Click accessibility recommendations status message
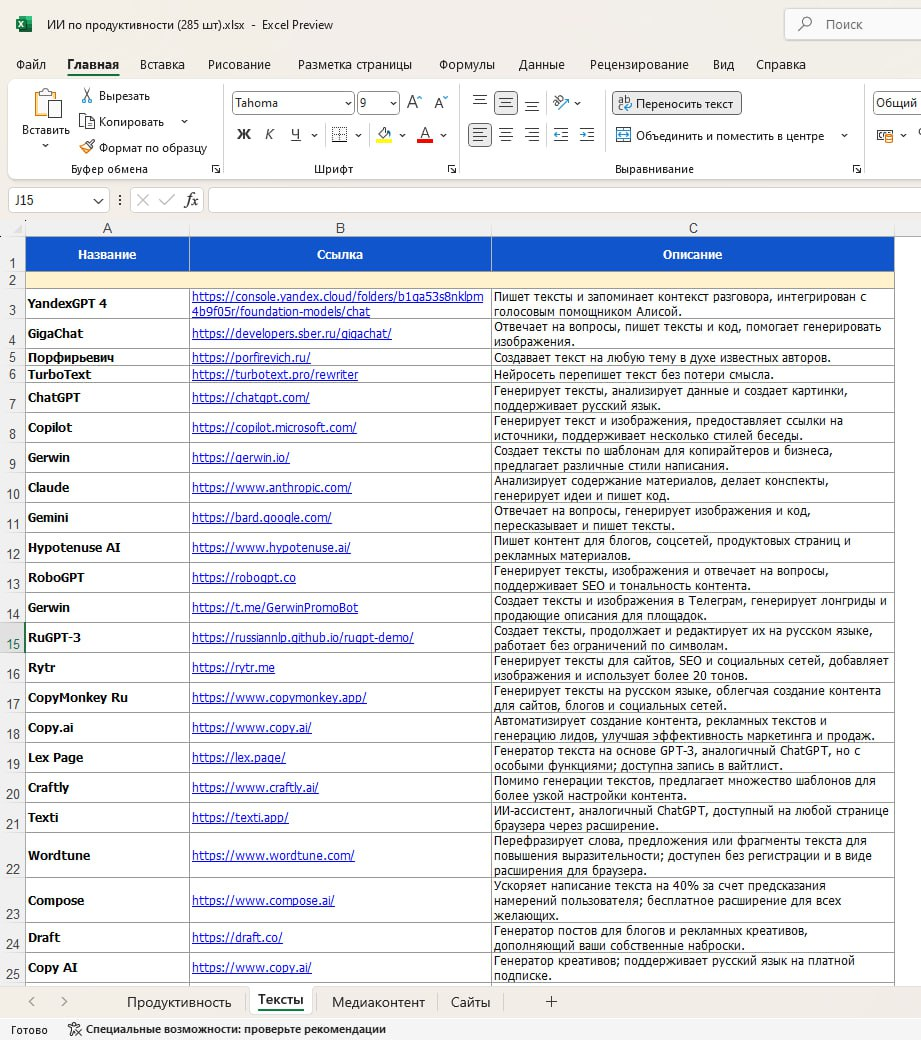921x1040 pixels. (x=227, y=1029)
